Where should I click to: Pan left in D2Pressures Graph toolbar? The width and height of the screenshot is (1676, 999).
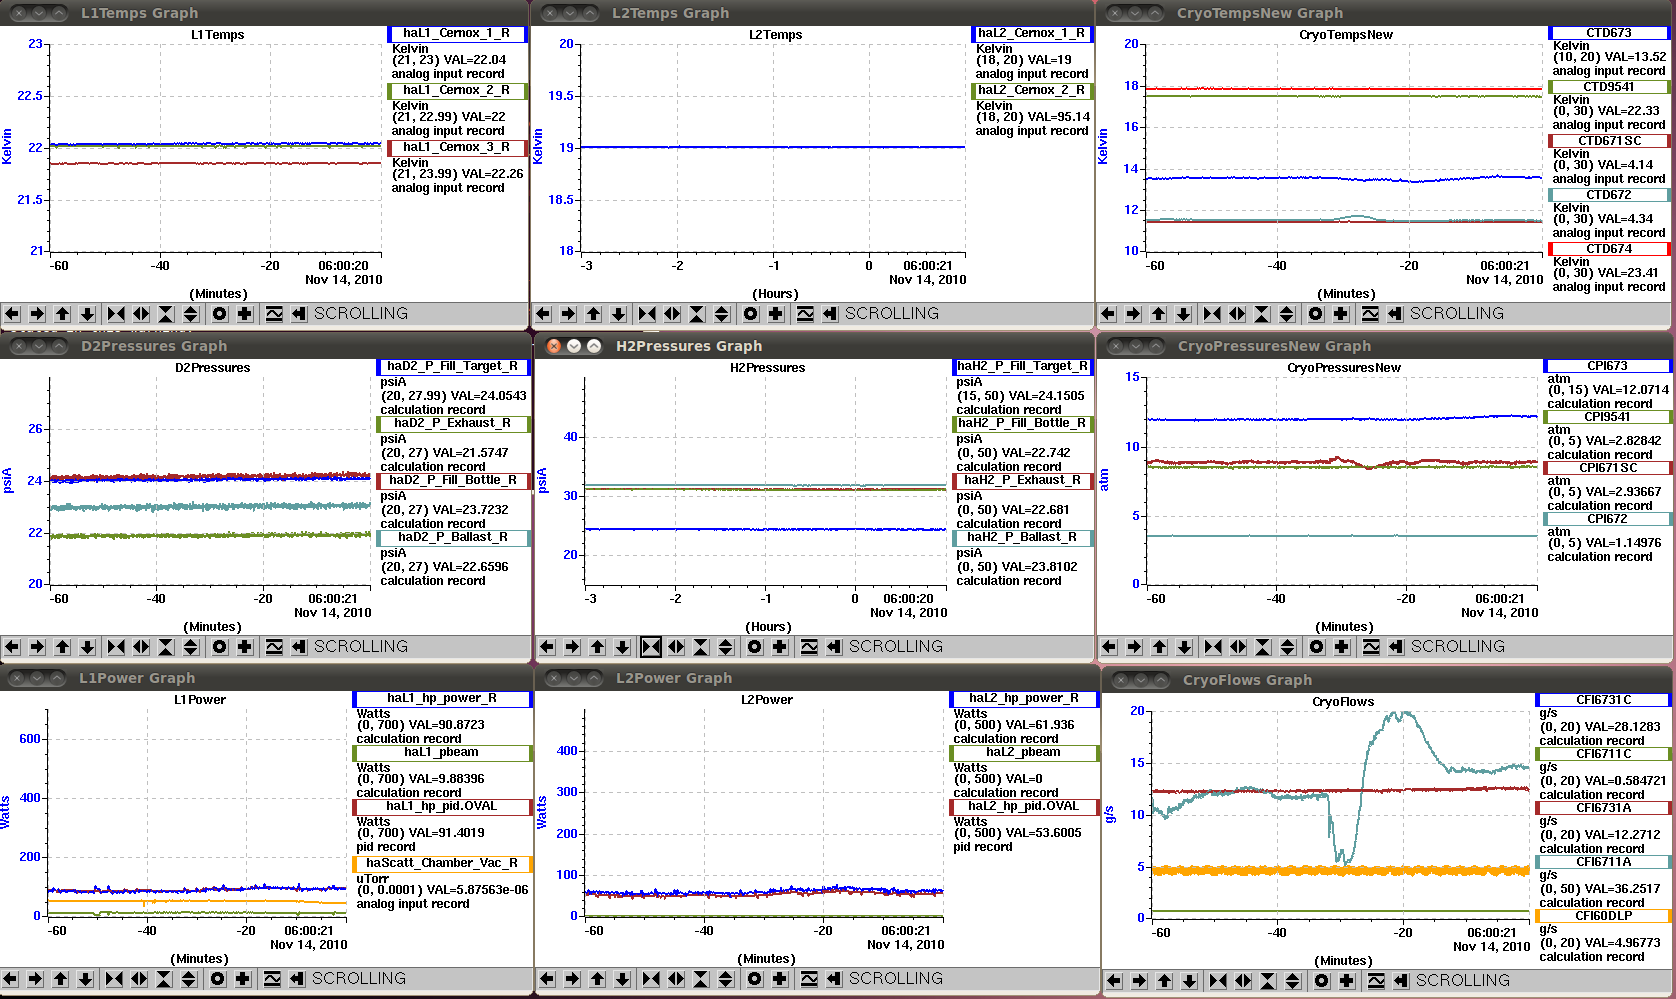pyautogui.click(x=12, y=647)
